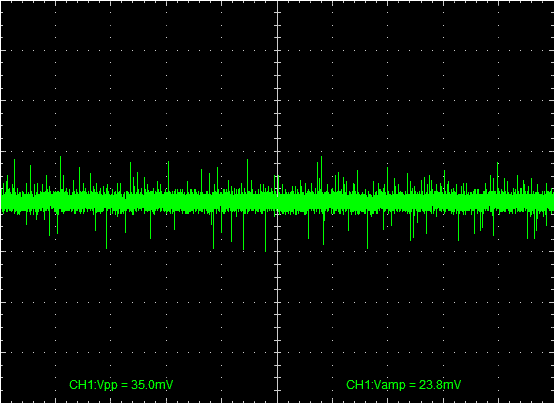The height and width of the screenshot is (404, 555).
Task: Click the center vertical axis between the two readouts
Action: [278, 385]
